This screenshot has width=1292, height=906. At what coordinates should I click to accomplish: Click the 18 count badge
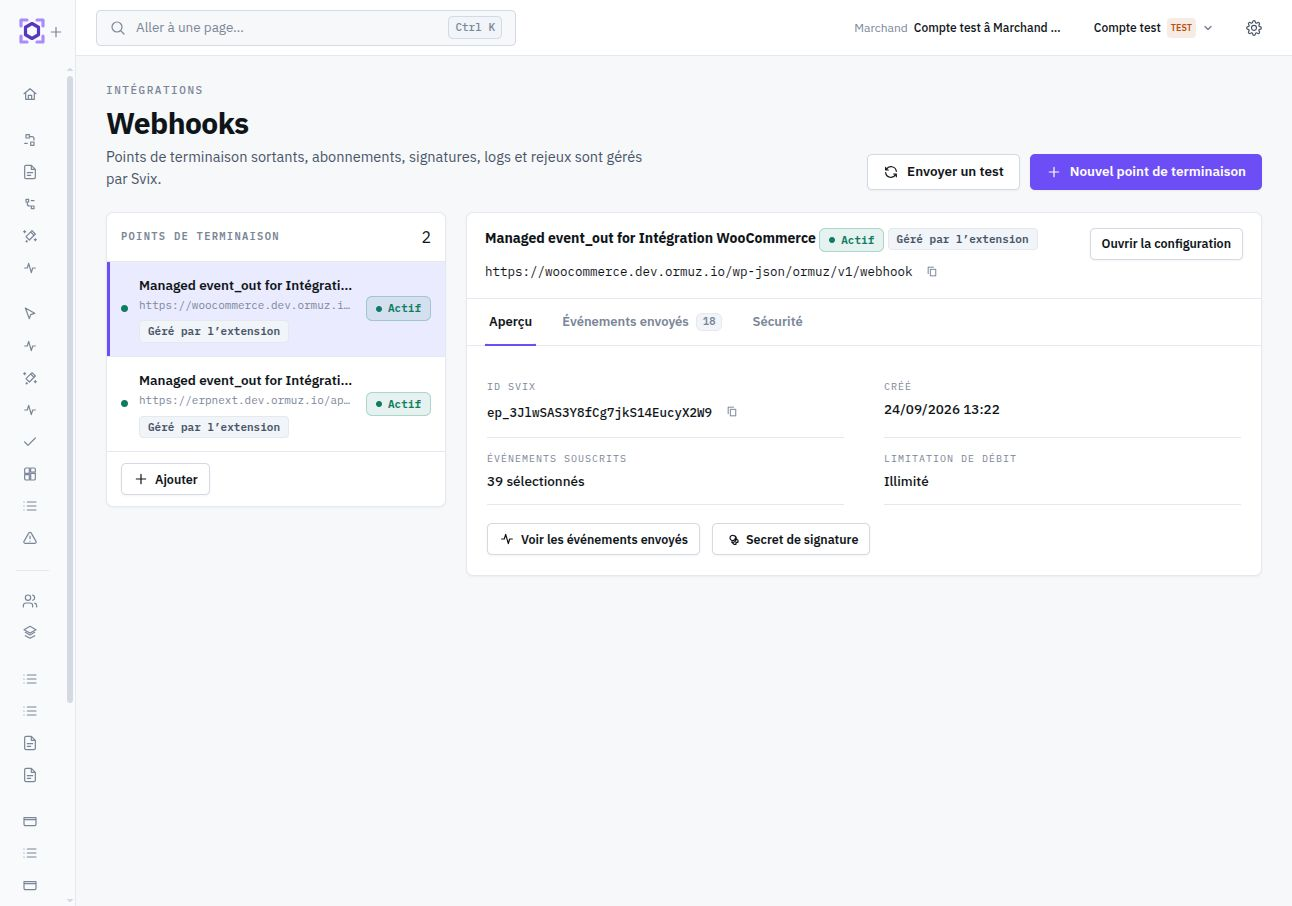(709, 322)
